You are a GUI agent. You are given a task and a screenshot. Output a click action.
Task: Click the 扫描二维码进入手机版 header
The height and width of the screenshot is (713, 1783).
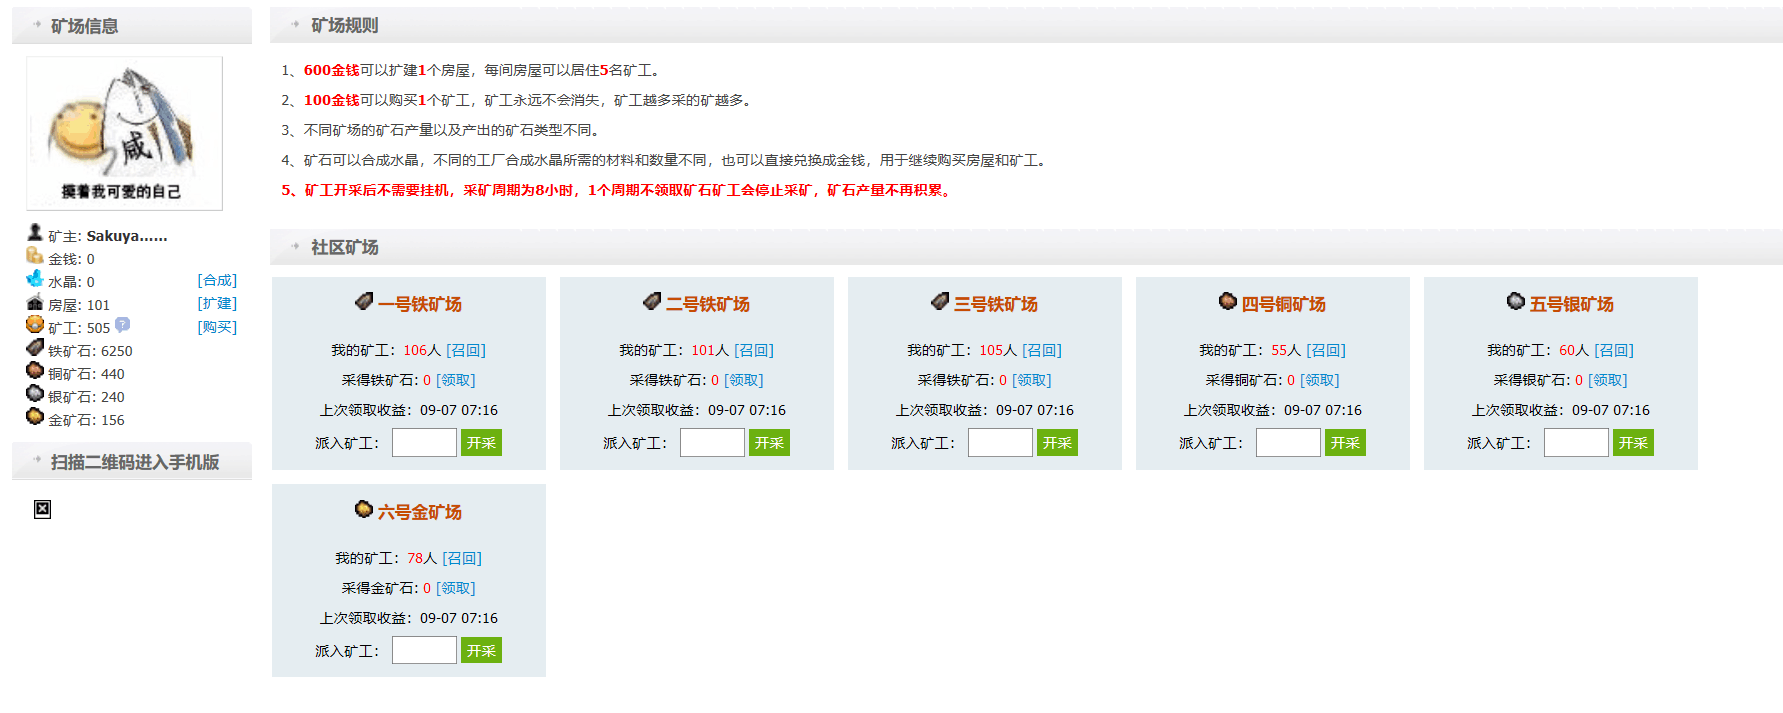pyautogui.click(x=132, y=462)
